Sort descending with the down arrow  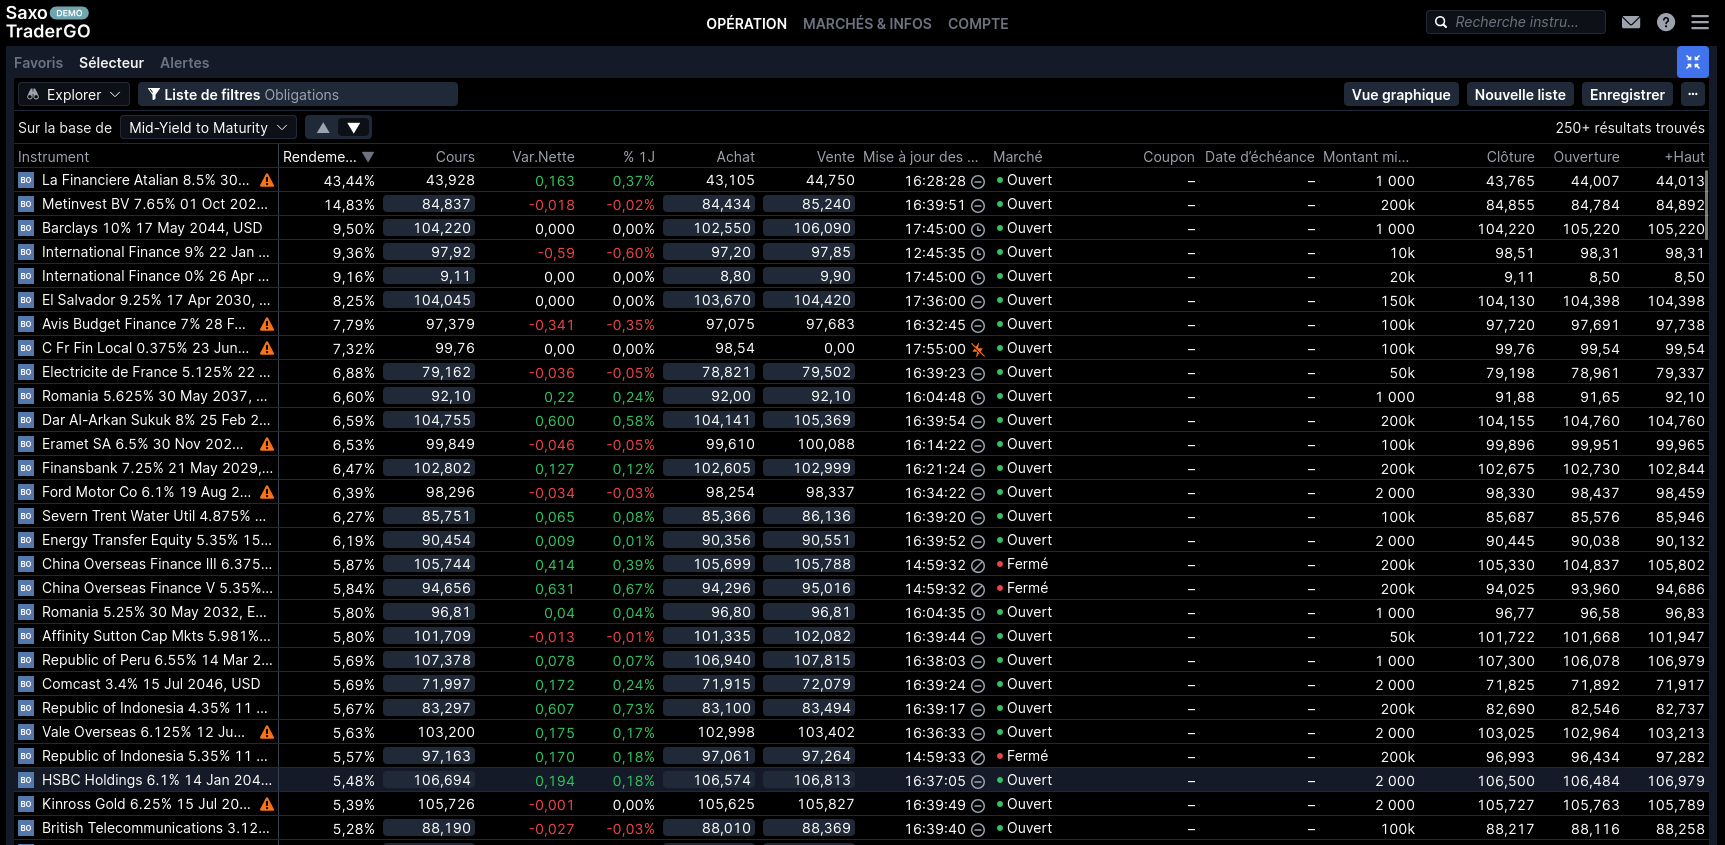coord(354,128)
